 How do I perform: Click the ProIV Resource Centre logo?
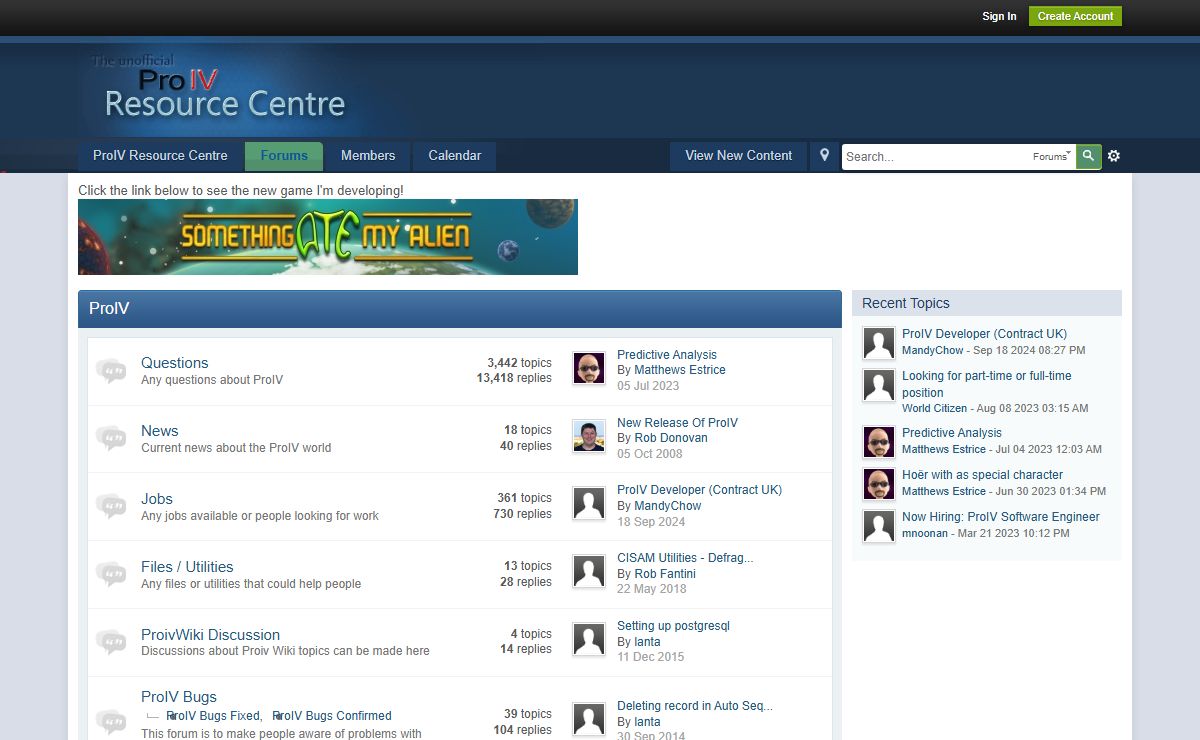[x=219, y=88]
